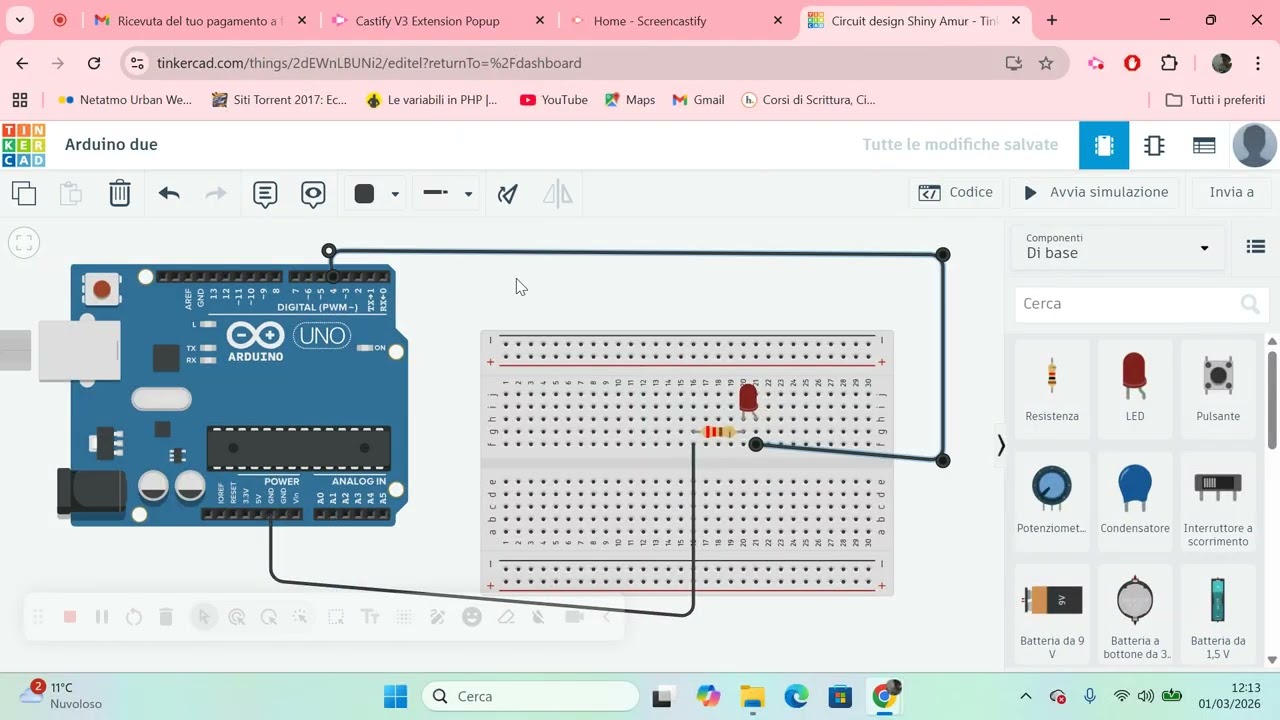The width and height of the screenshot is (1280, 720).
Task: Click the Windows taskbar Cerca search box
Action: [530, 696]
